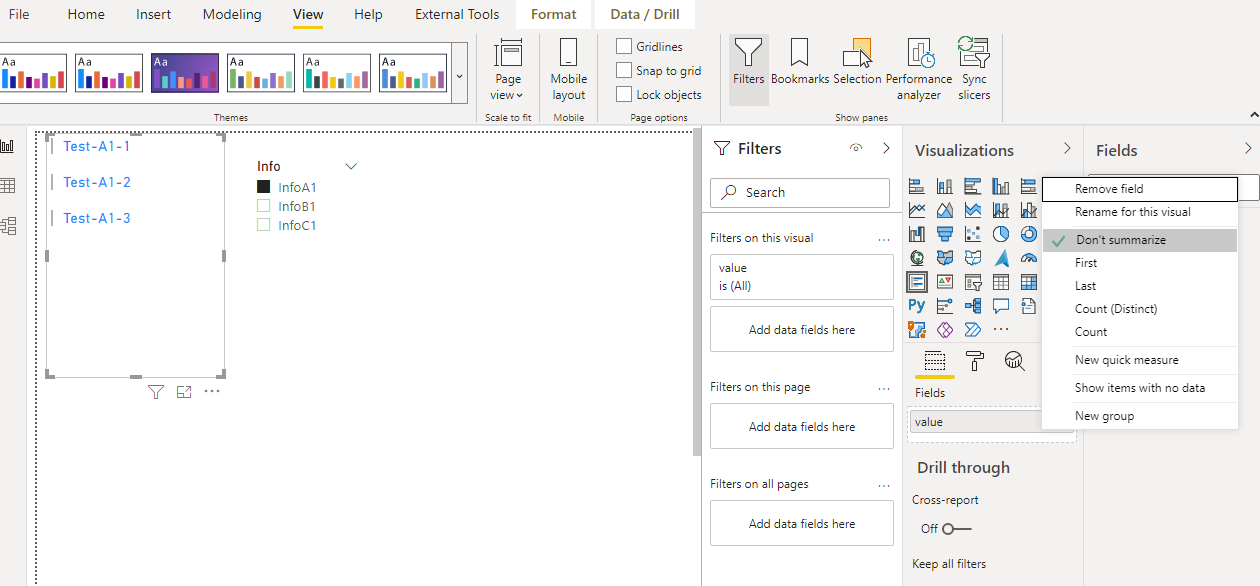Select the Scatter chart visual
Viewport: 1260px width, 586px height.
[x=973, y=234]
